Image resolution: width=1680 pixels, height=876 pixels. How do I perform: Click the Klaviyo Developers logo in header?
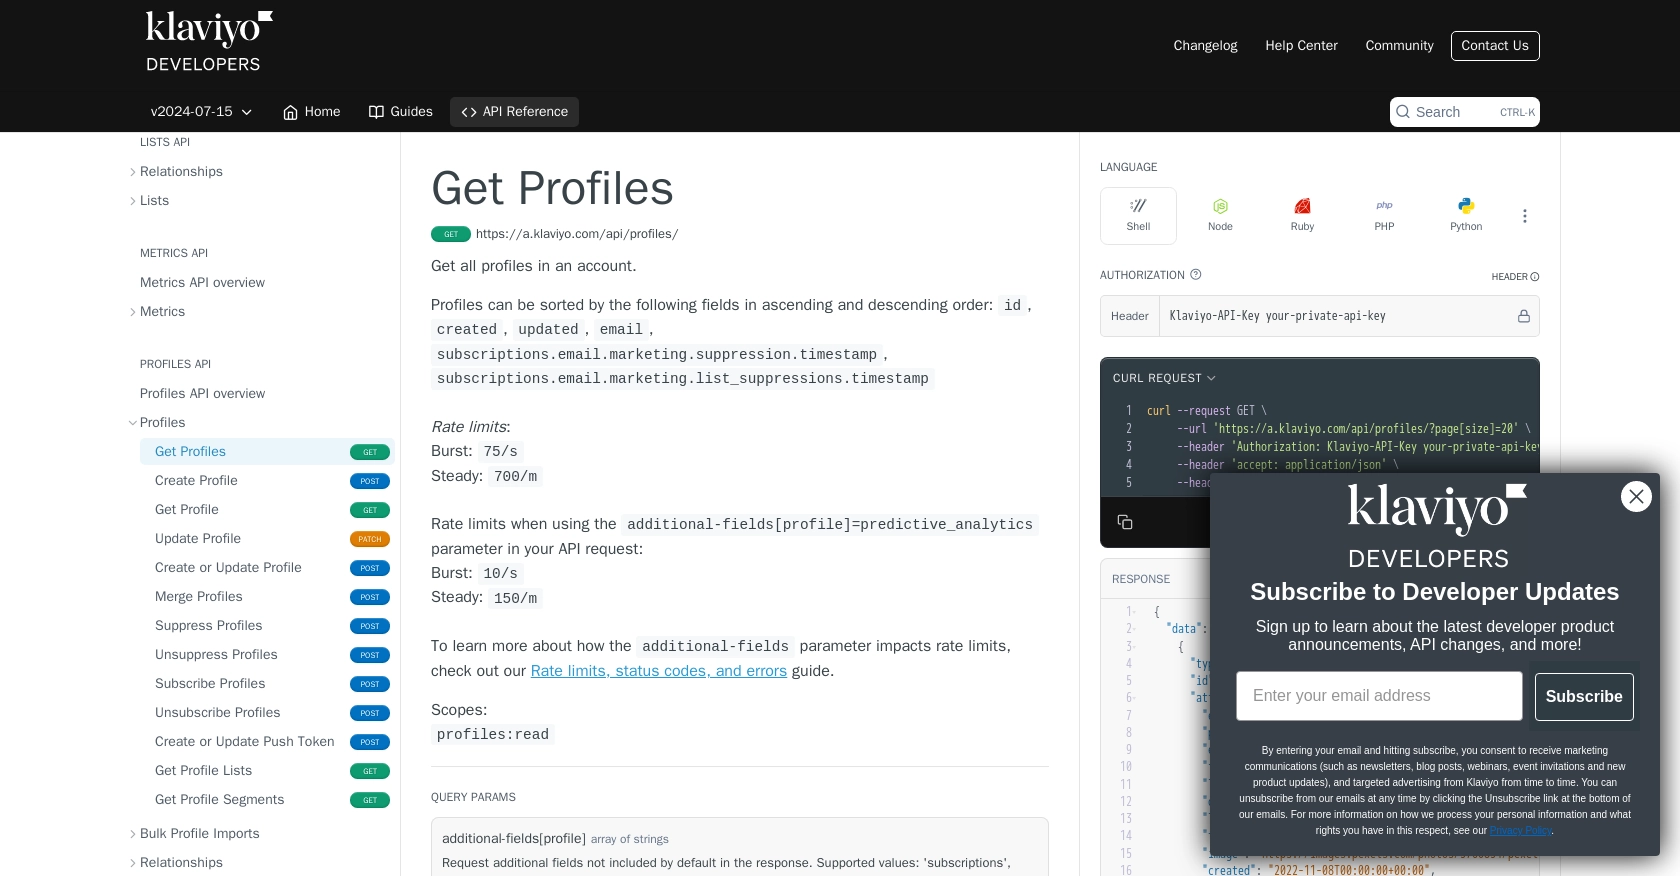click(x=208, y=42)
